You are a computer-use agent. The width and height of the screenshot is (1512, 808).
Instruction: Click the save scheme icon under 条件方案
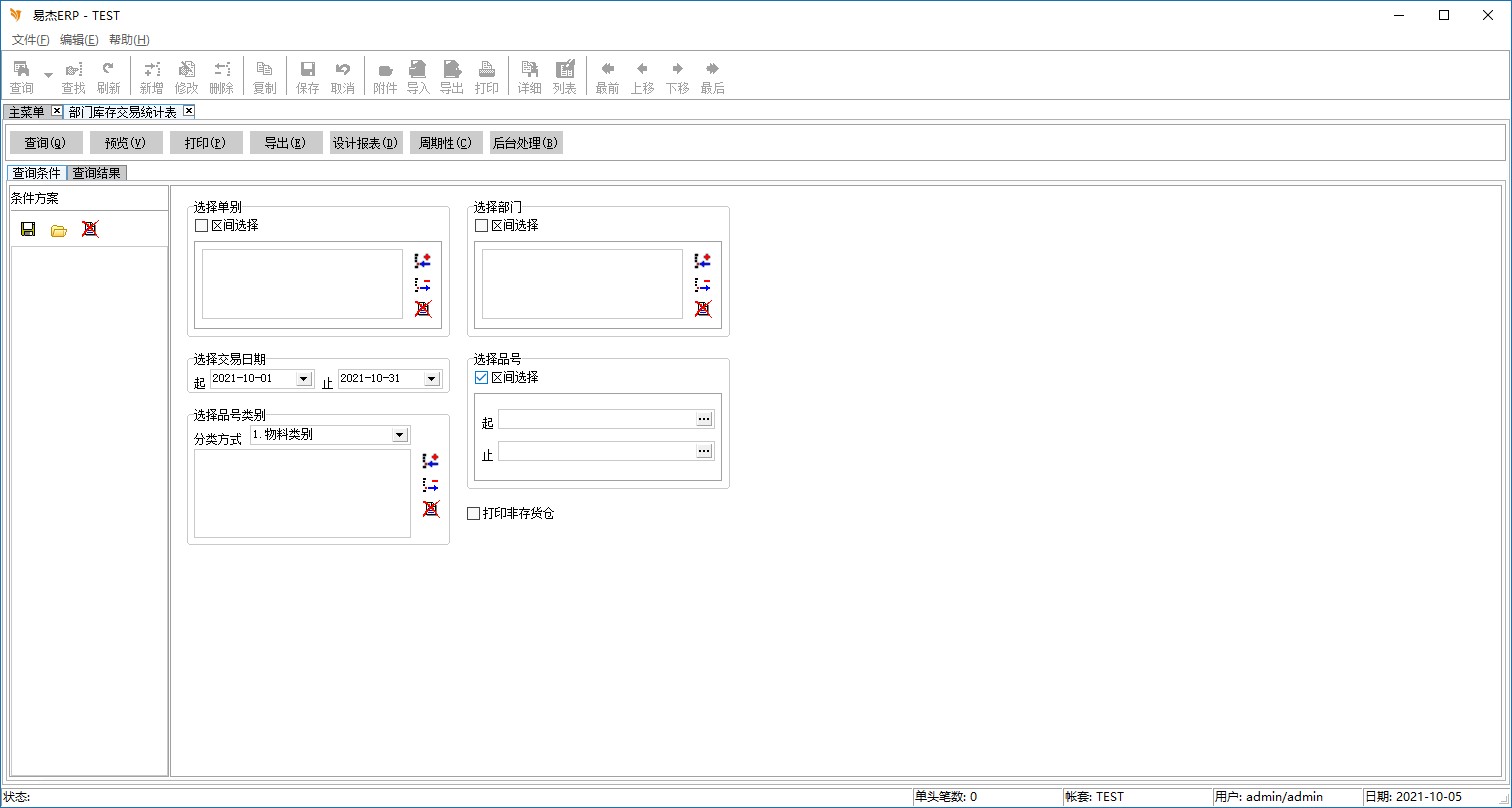(x=28, y=230)
